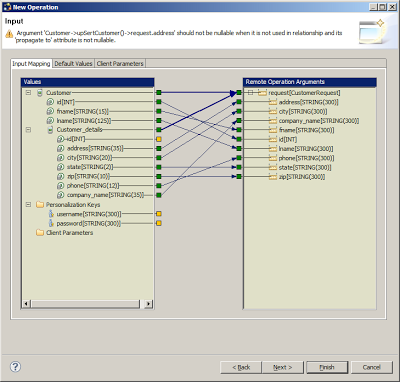400x382 pixels.
Task: Cancel the New Operation wizard
Action: (x=372, y=367)
